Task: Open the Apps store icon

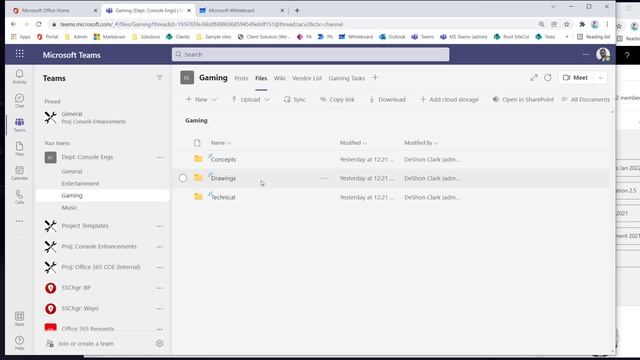Action: click(x=19, y=318)
